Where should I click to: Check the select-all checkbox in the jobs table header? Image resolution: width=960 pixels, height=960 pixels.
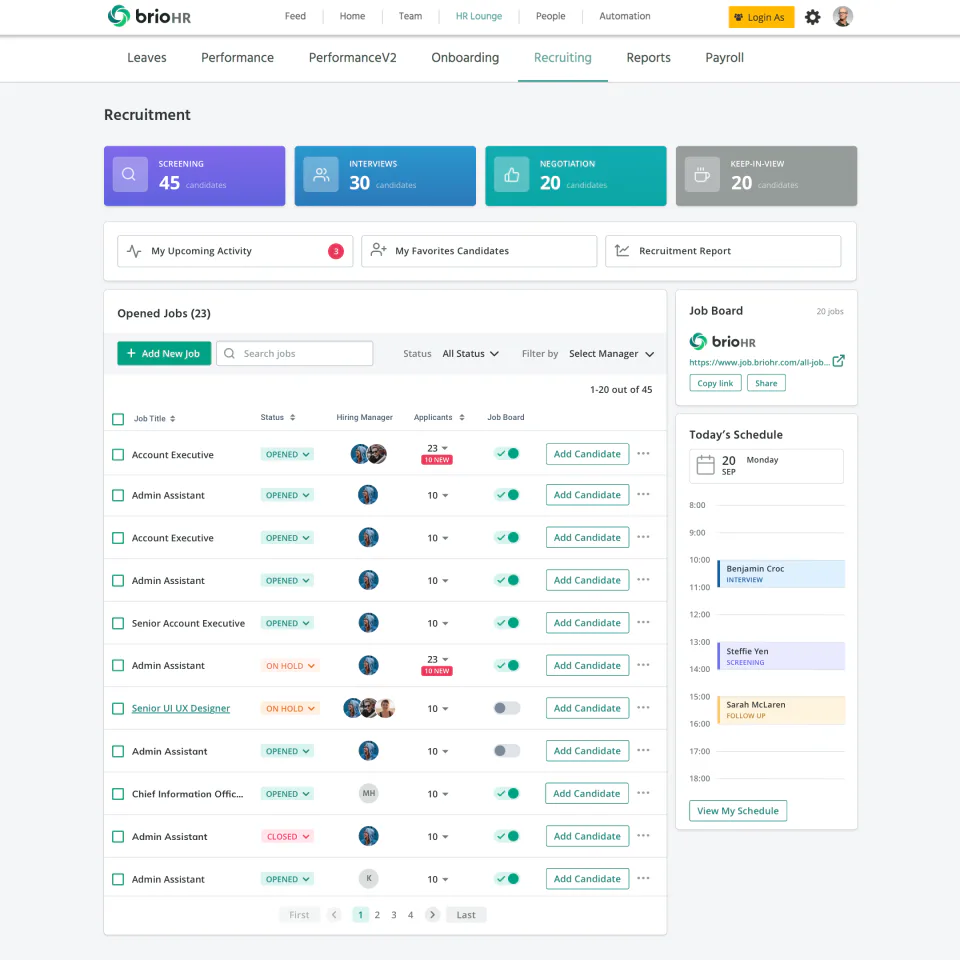[x=117, y=418]
